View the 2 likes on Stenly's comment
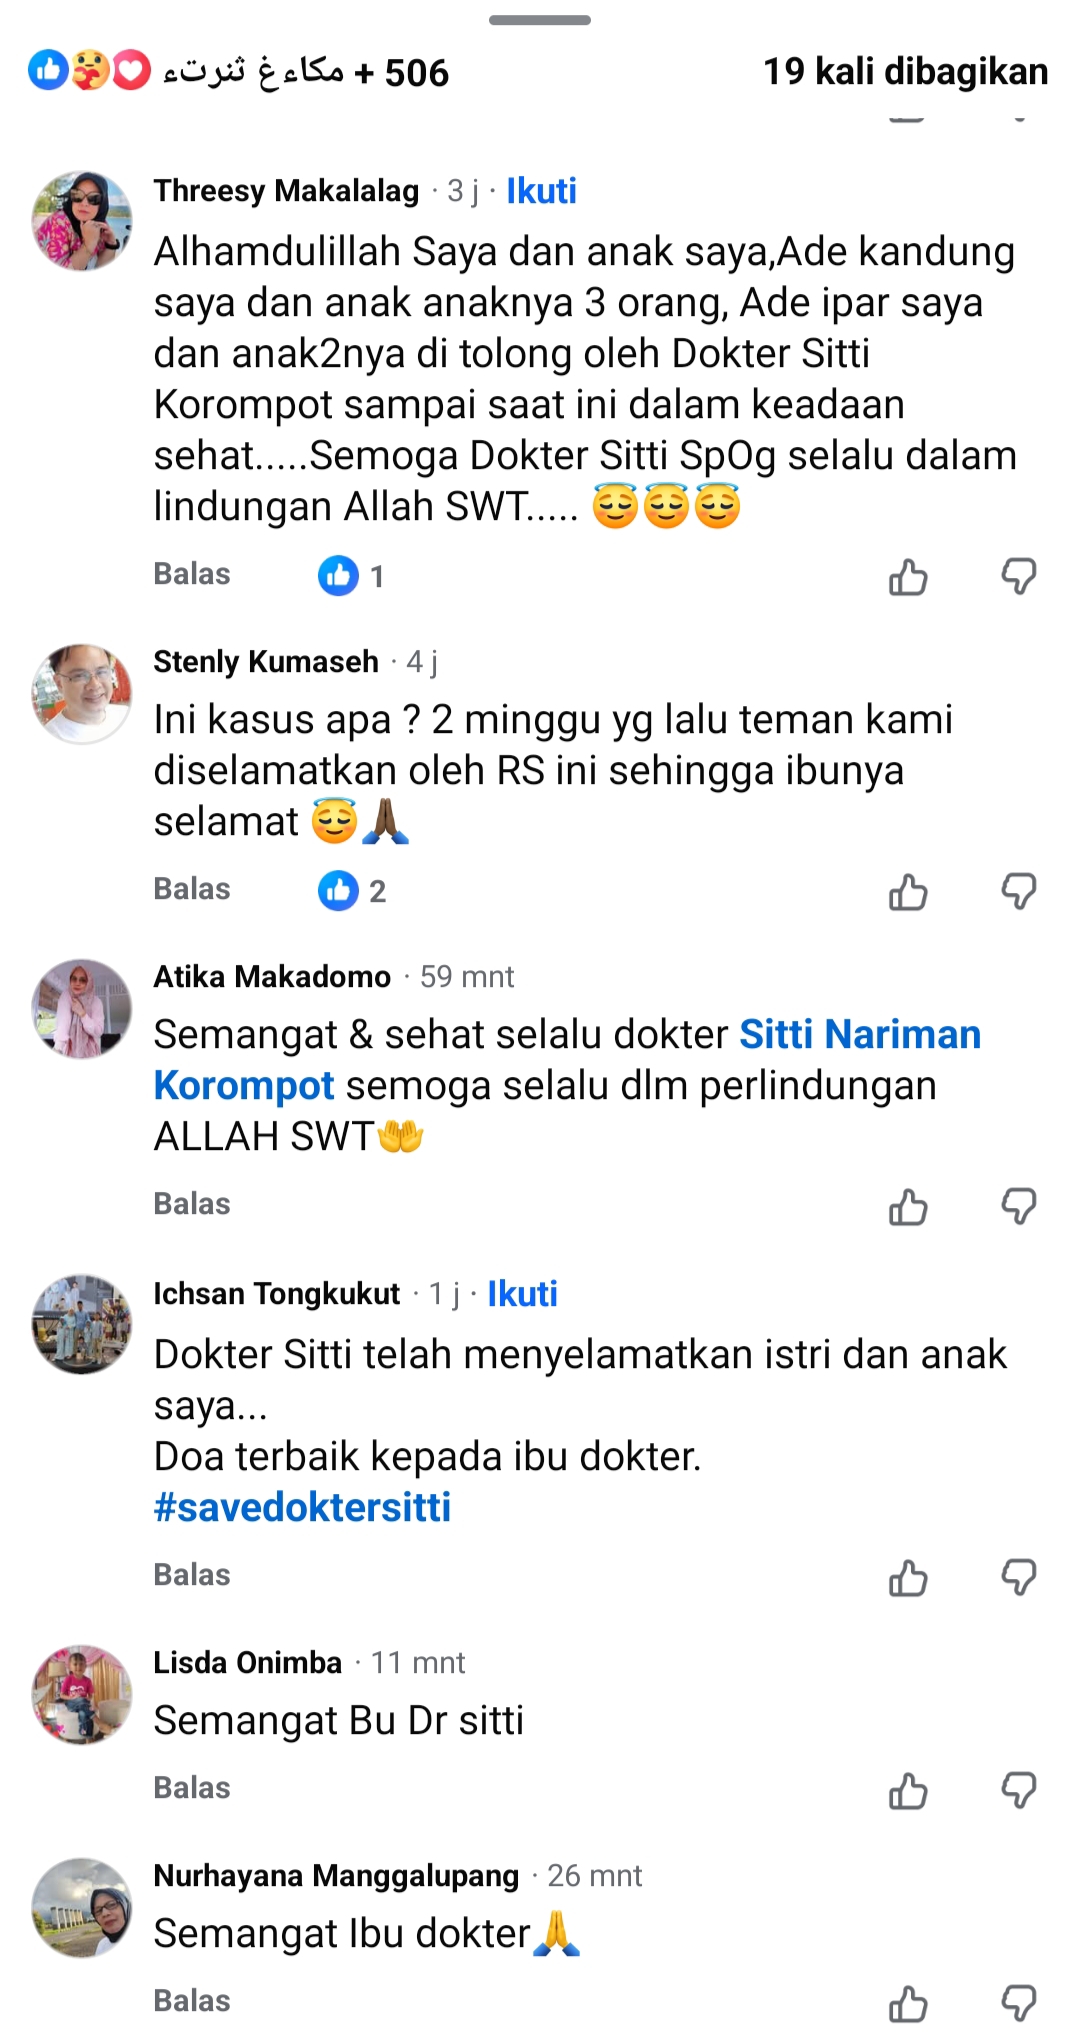This screenshot has width=1080, height=2038. [x=352, y=890]
